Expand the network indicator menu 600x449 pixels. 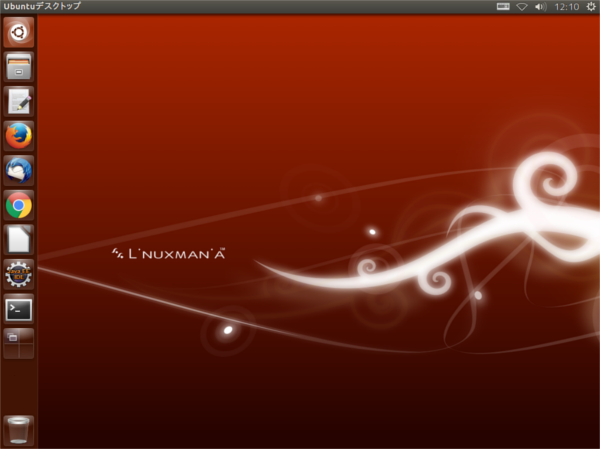pyautogui.click(x=521, y=7)
